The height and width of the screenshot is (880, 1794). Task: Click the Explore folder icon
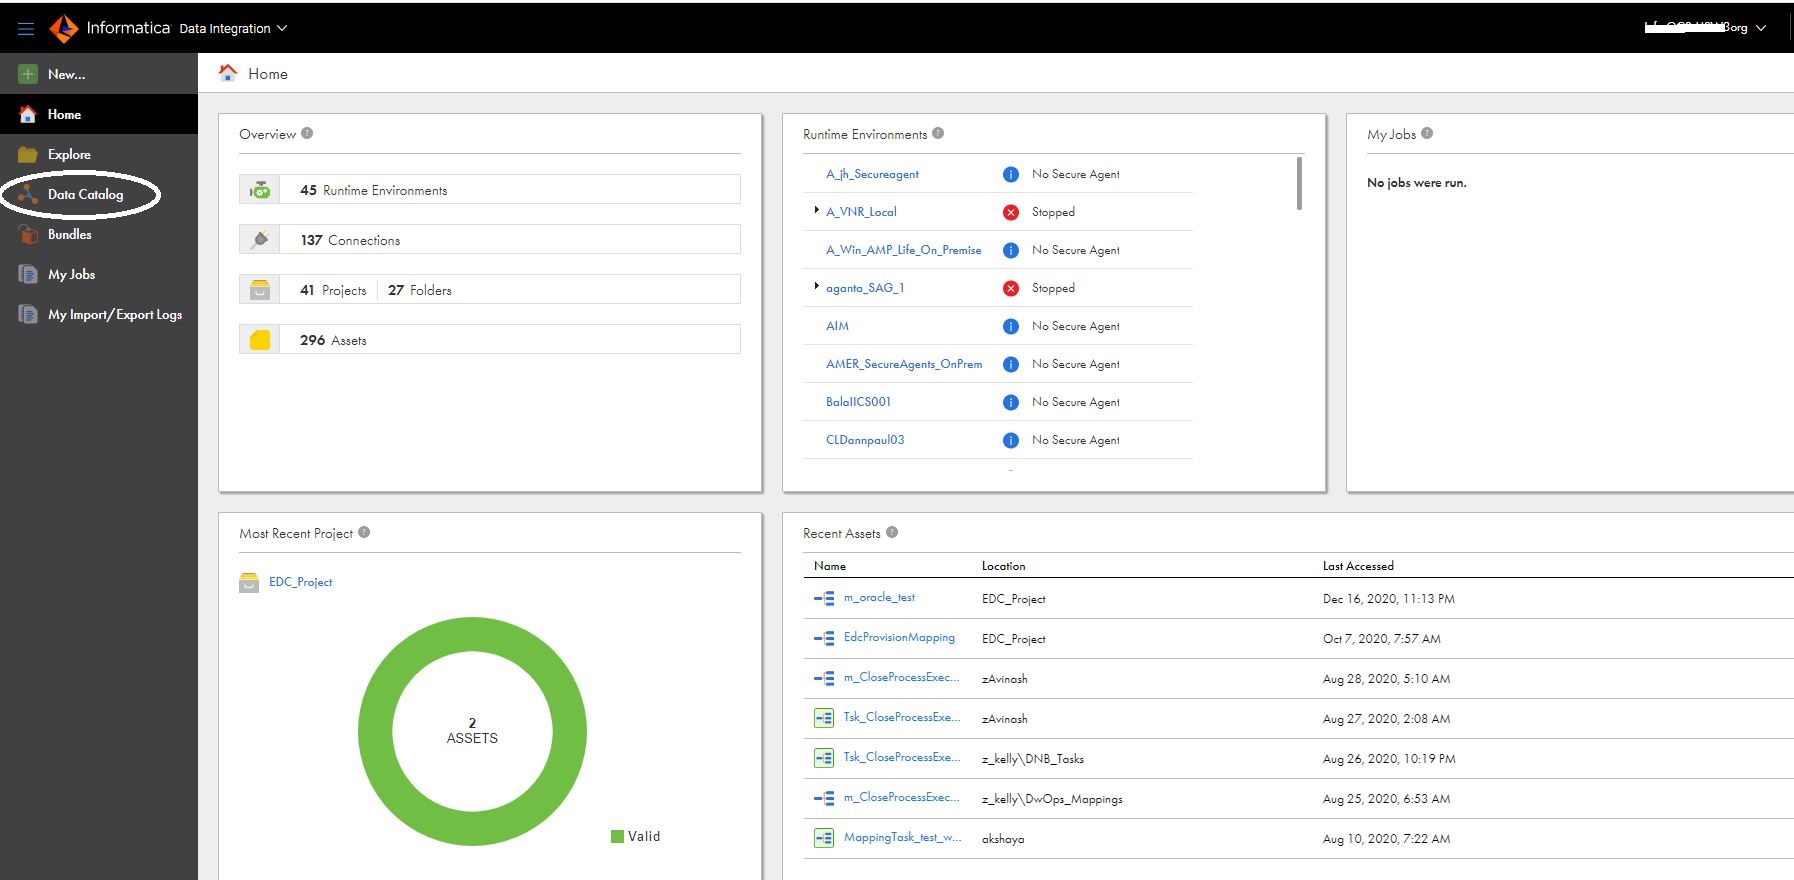coord(28,154)
